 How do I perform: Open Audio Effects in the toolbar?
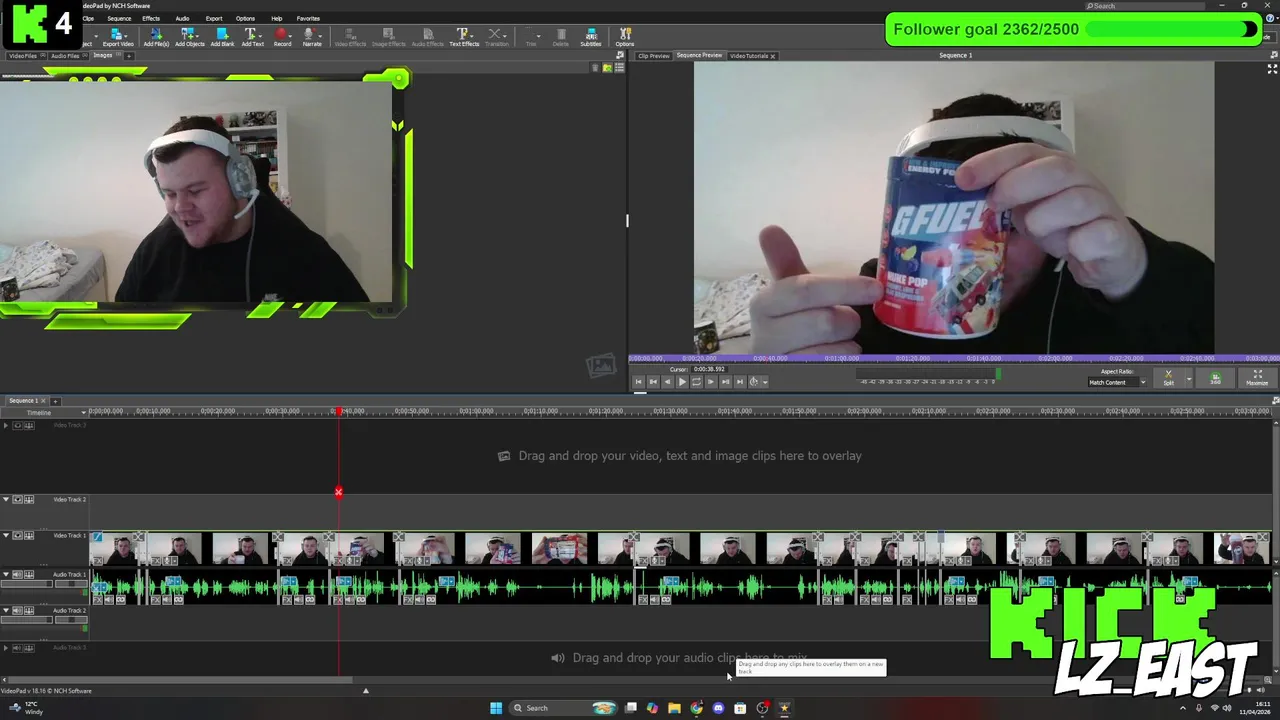click(x=427, y=38)
